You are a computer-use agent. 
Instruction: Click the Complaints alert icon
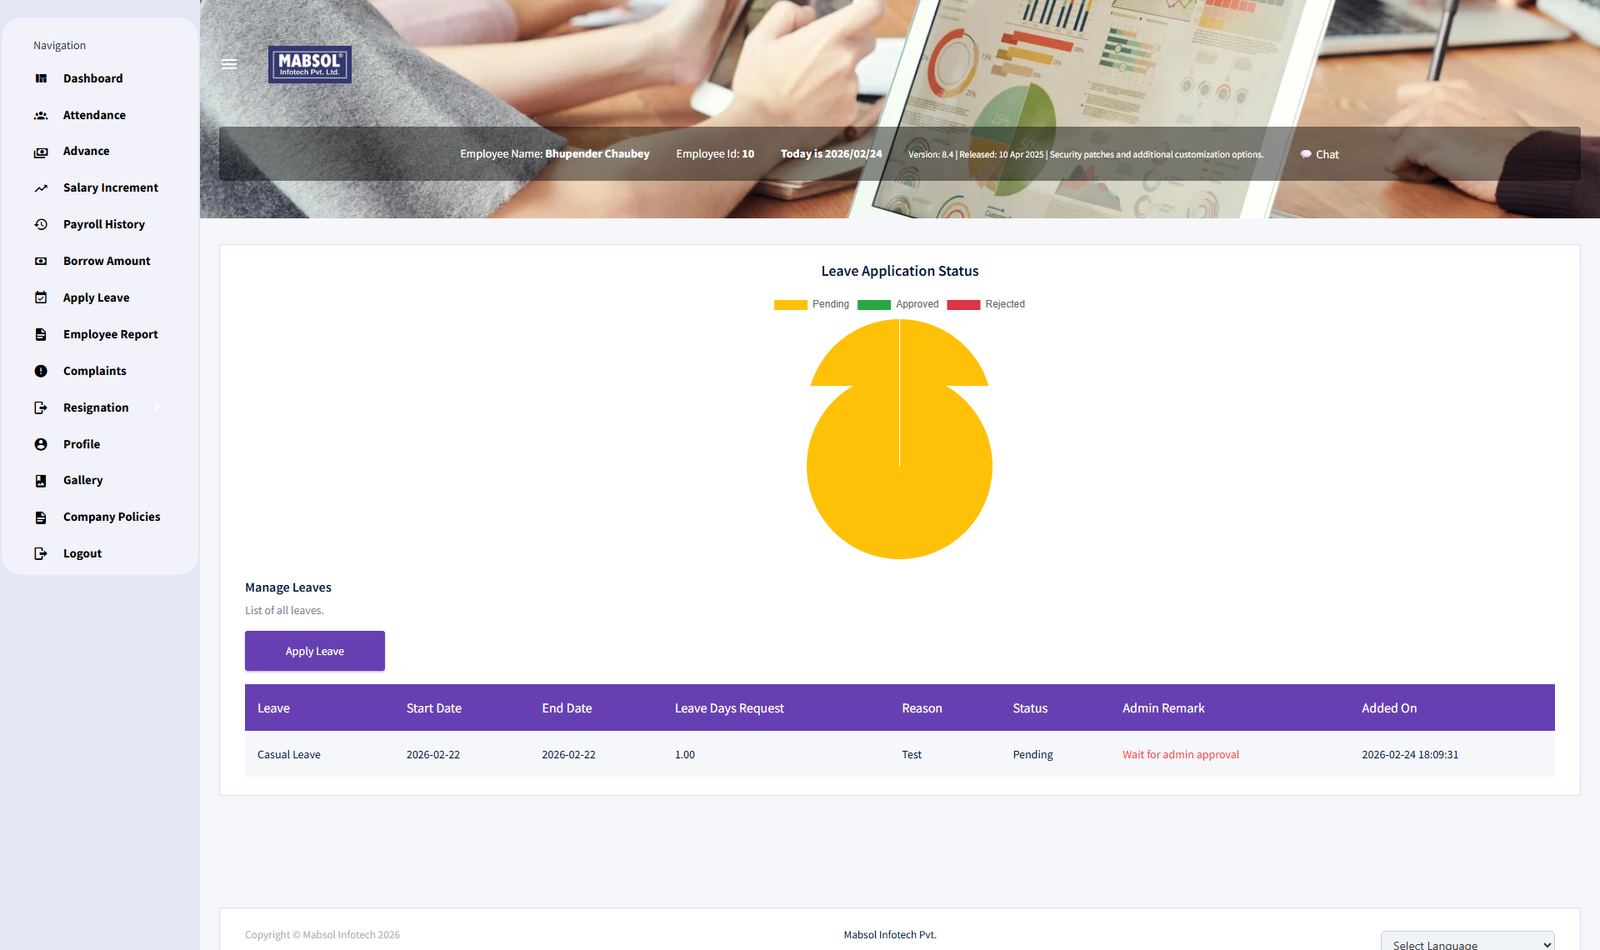tap(41, 371)
